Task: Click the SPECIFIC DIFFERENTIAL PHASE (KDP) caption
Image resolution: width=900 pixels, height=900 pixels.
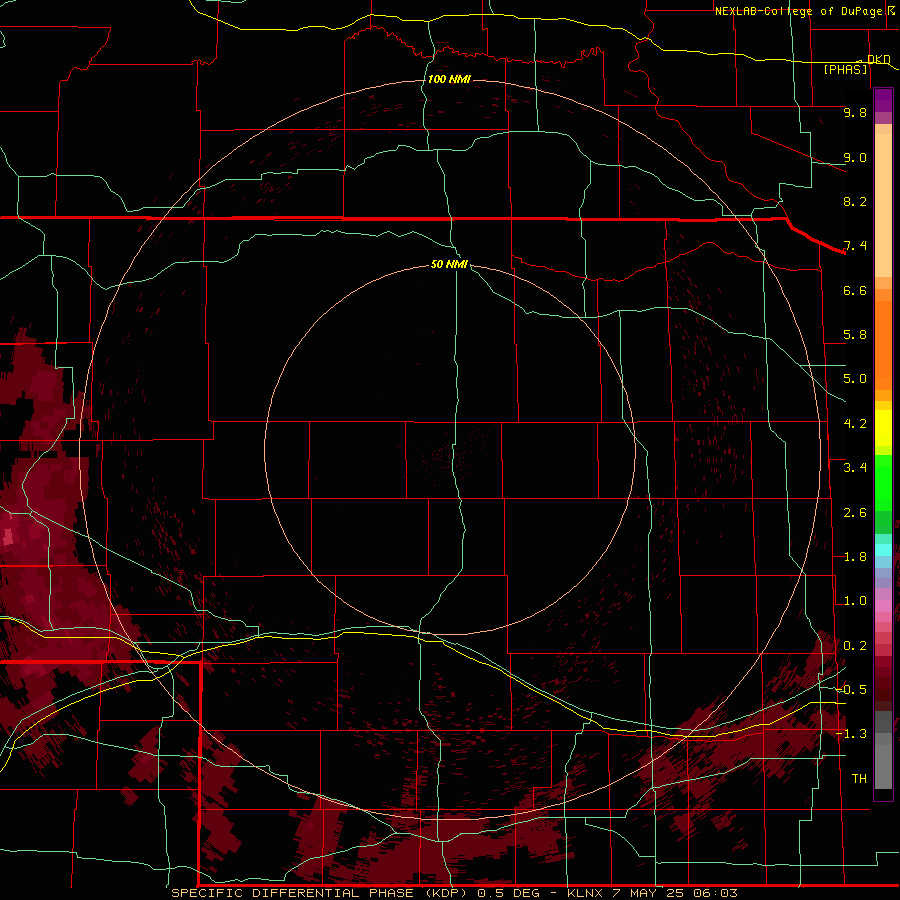Action: pyautogui.click(x=321, y=893)
